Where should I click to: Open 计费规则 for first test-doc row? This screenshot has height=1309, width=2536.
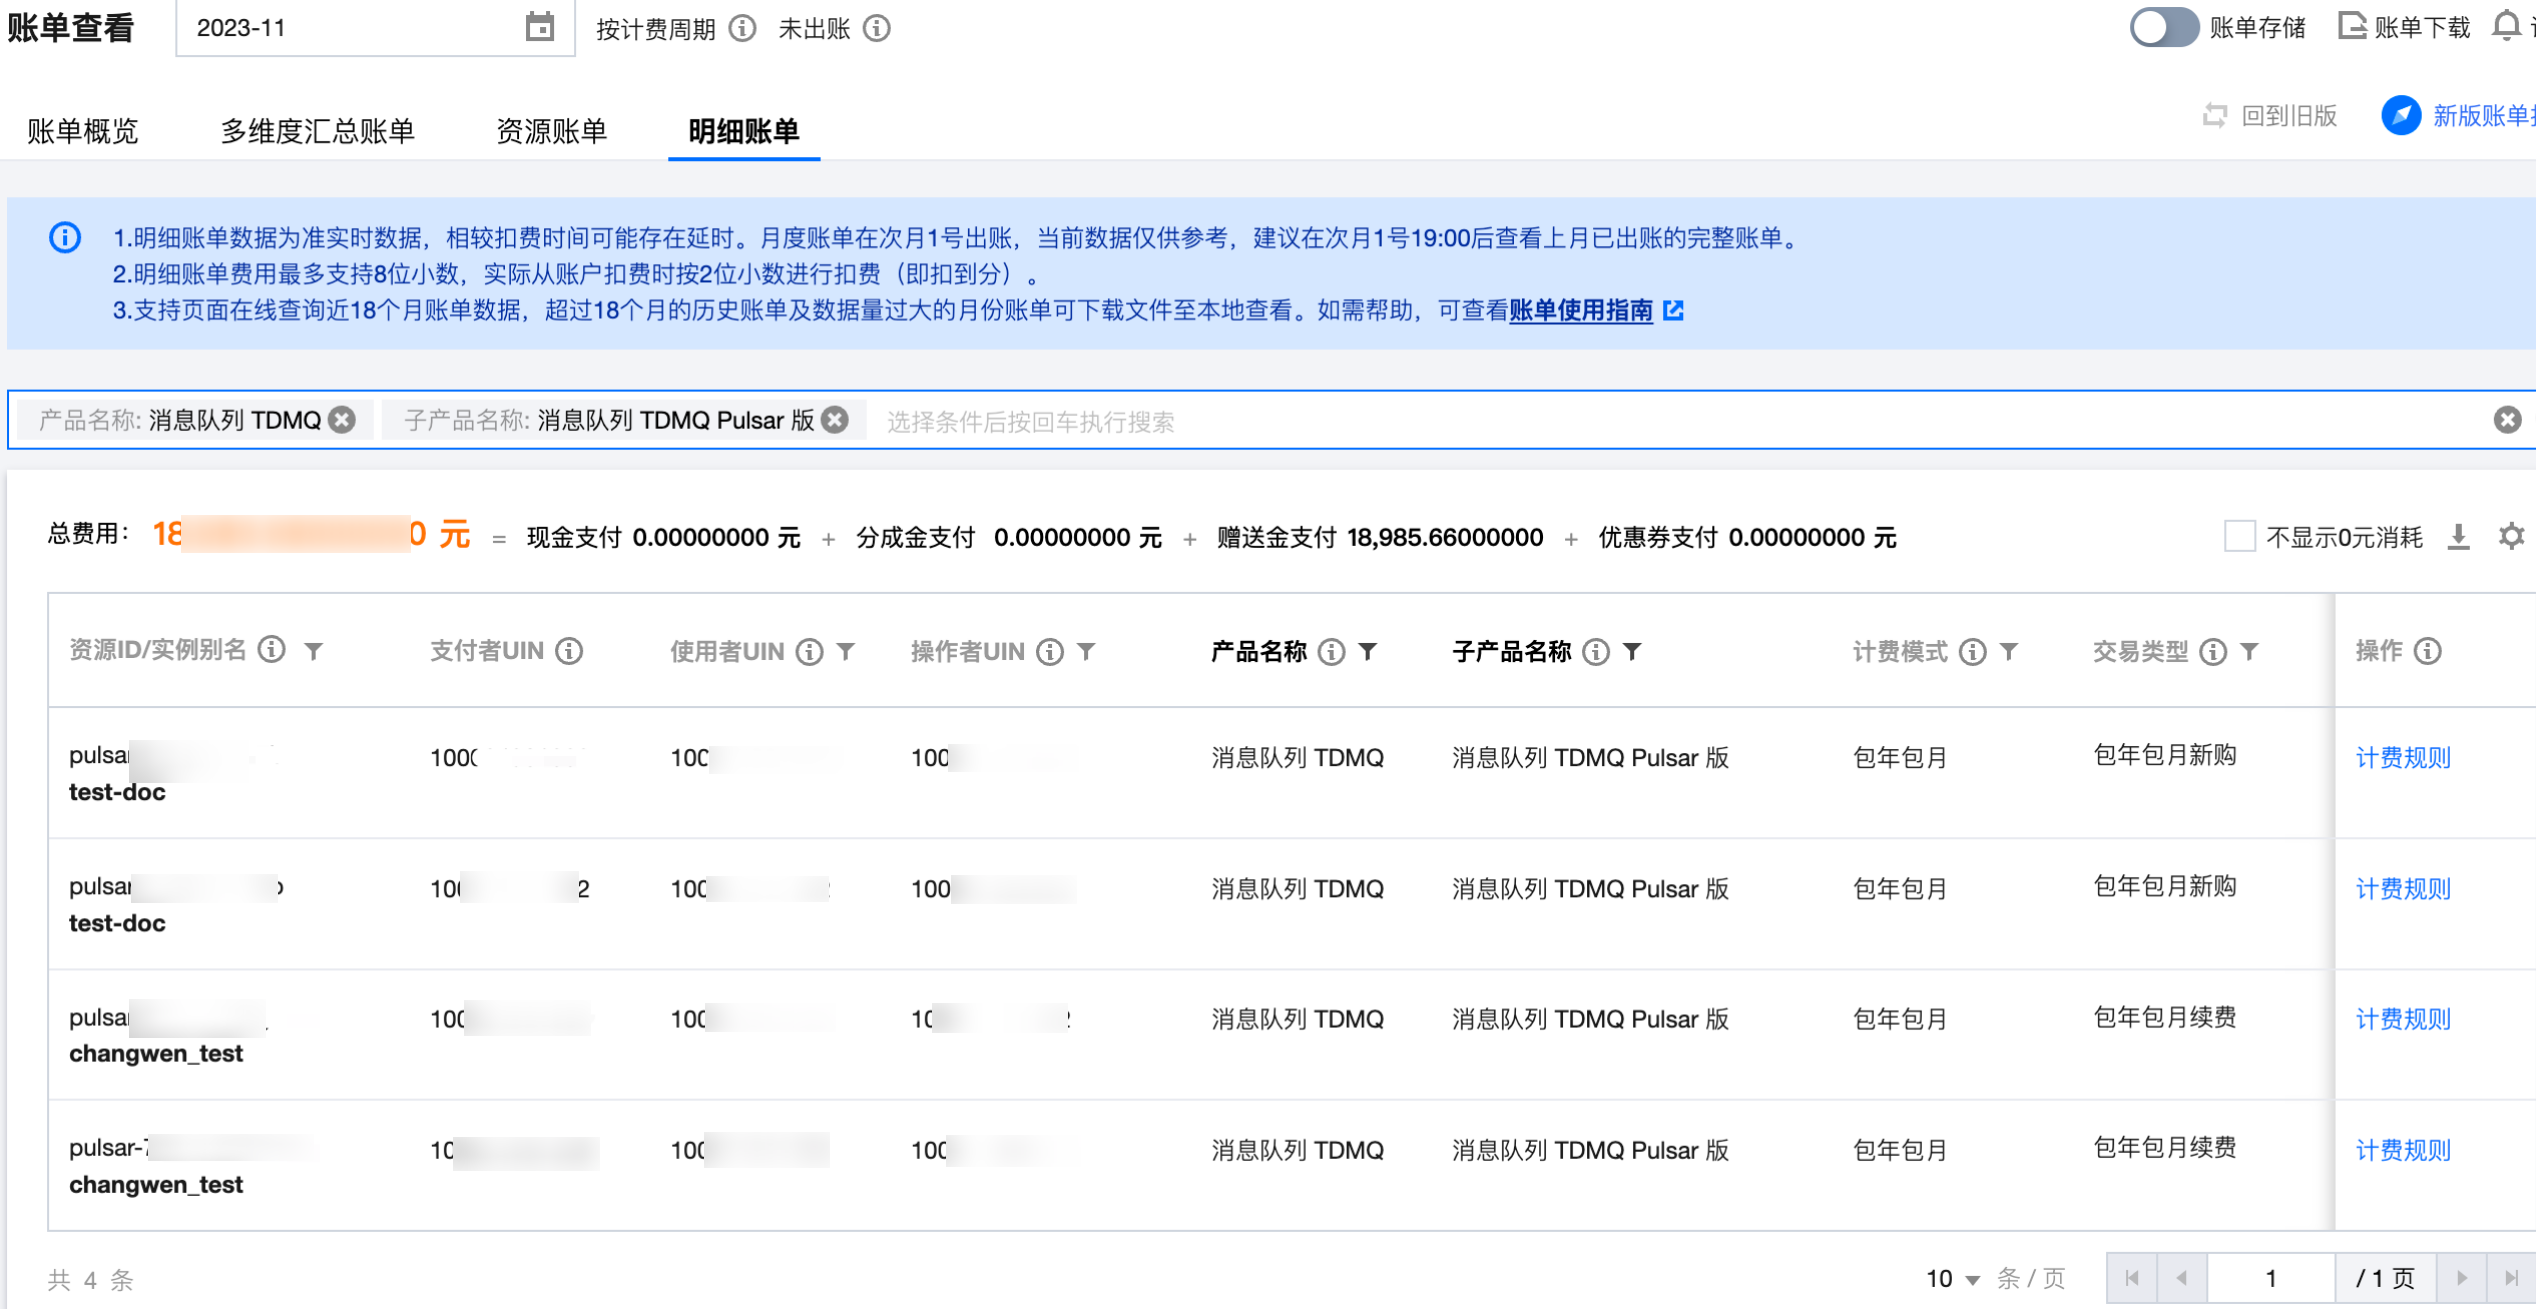click(x=2403, y=758)
